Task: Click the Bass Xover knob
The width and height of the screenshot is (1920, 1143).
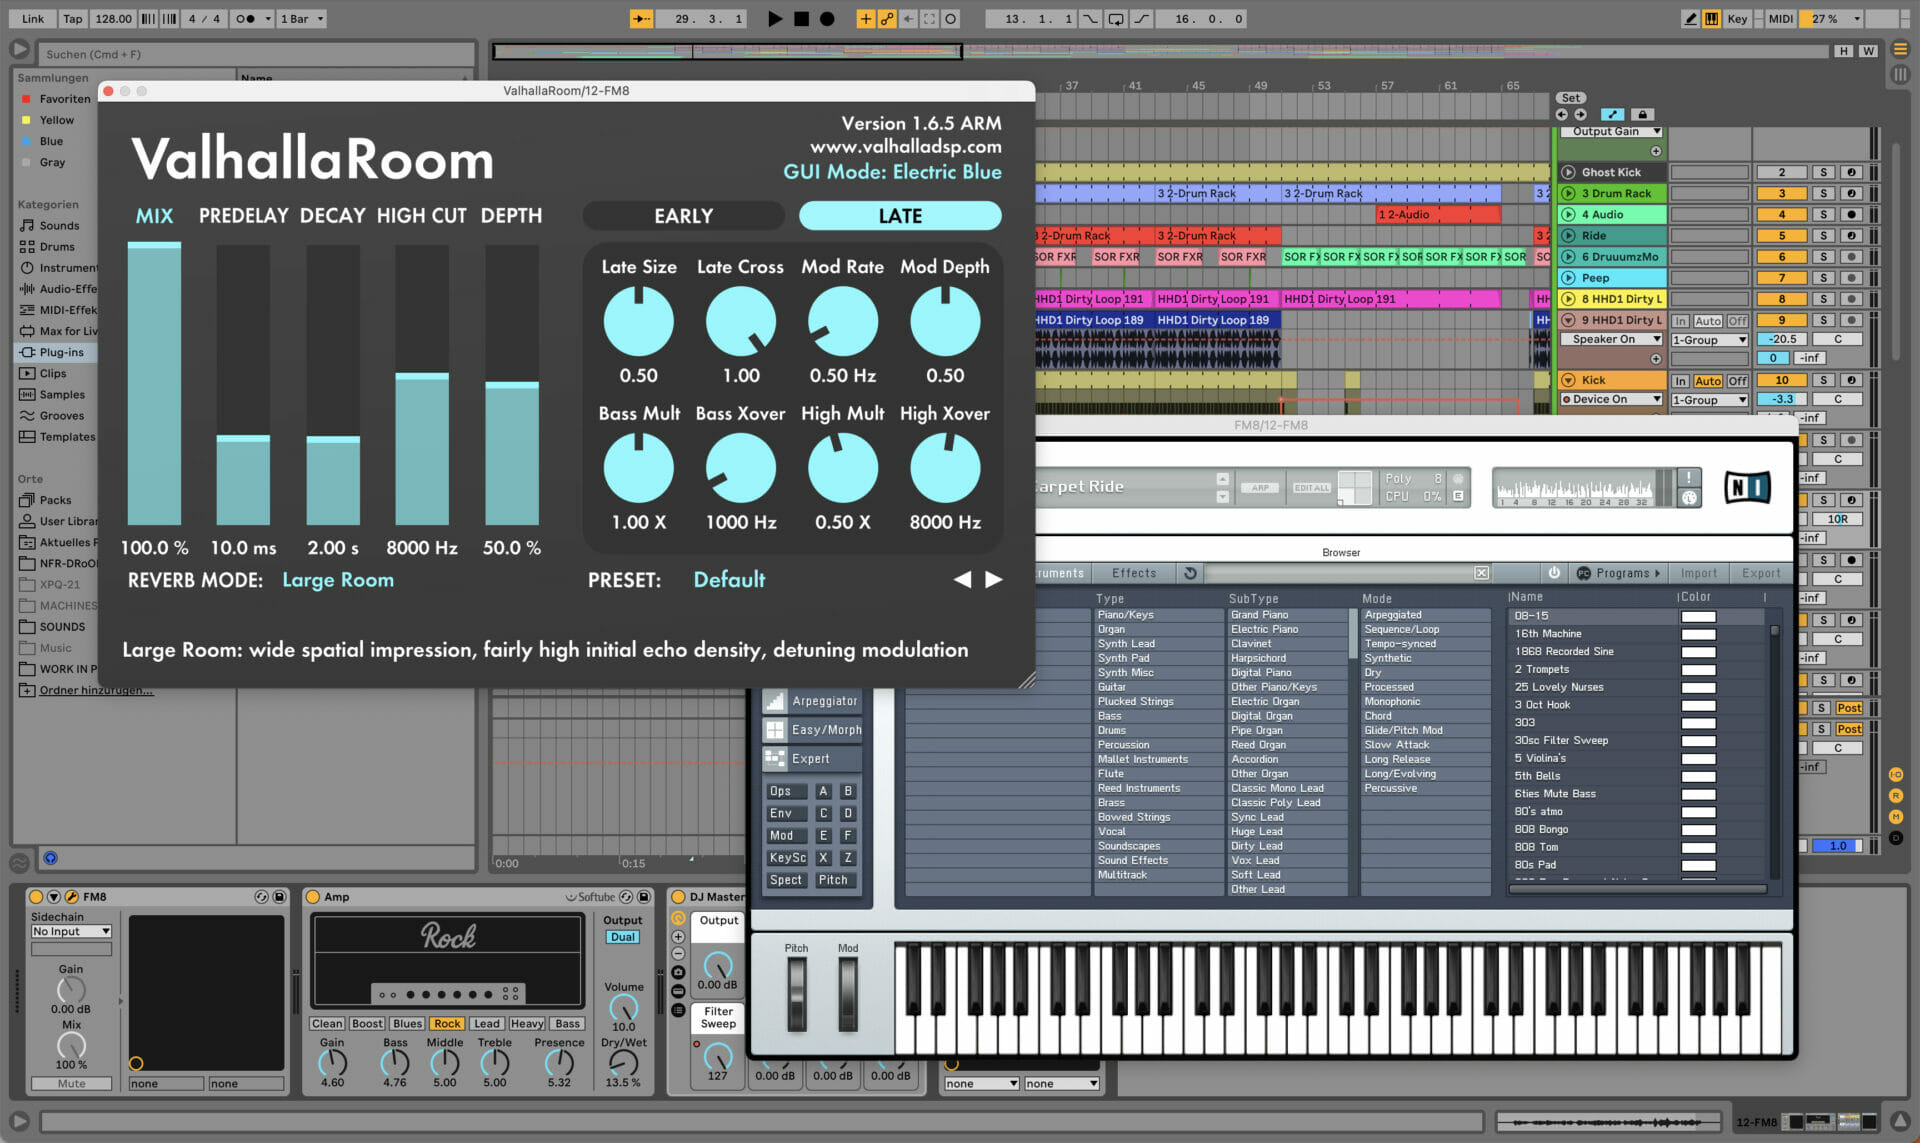Action: (x=741, y=468)
